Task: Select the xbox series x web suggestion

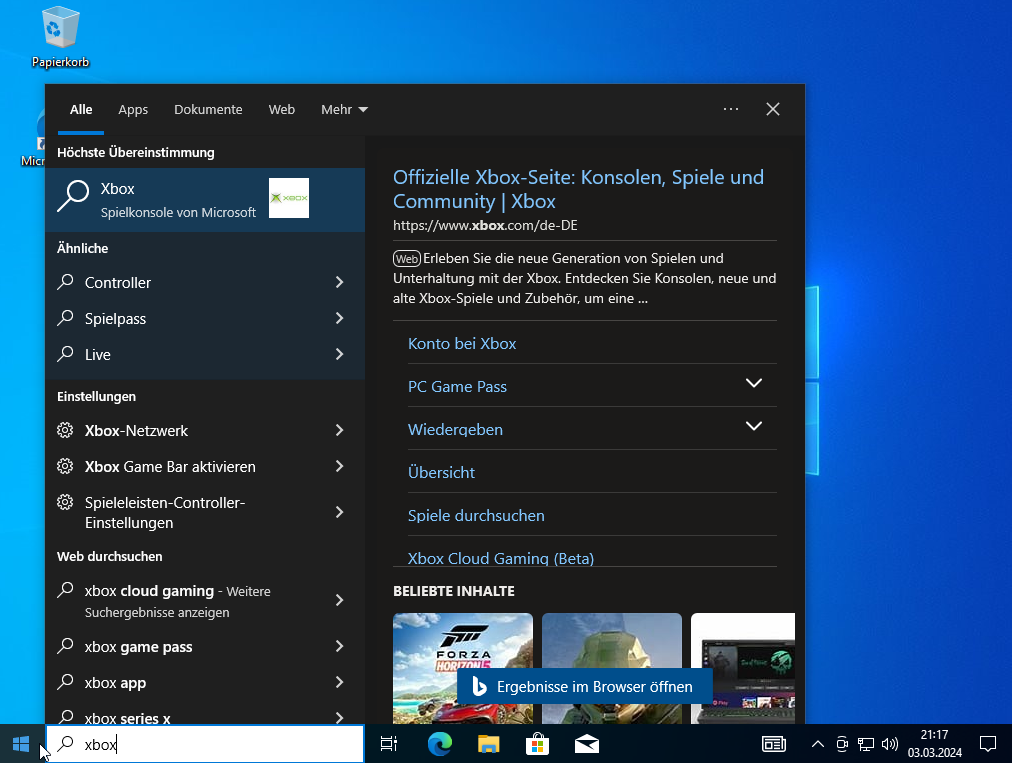Action: [205, 714]
